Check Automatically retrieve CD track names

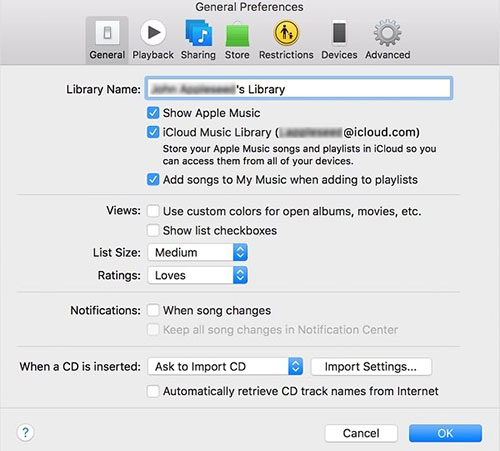point(153,391)
